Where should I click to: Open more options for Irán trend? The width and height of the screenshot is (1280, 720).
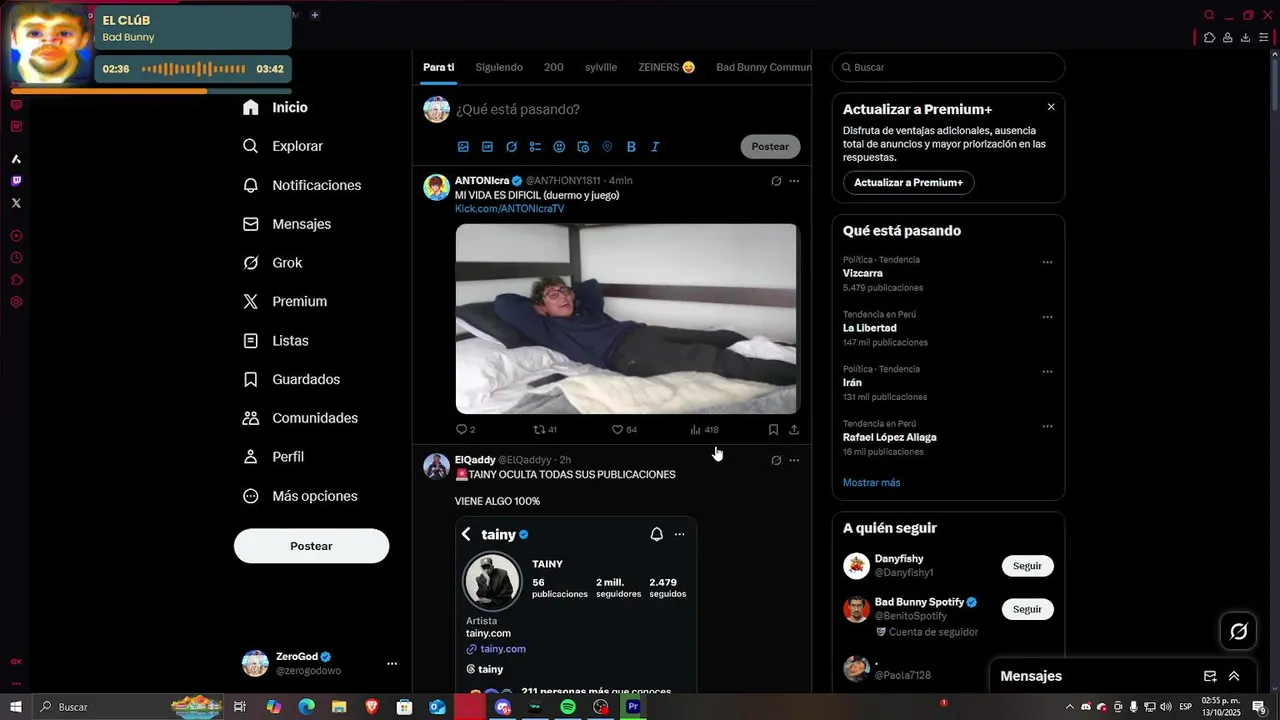tap(1047, 371)
